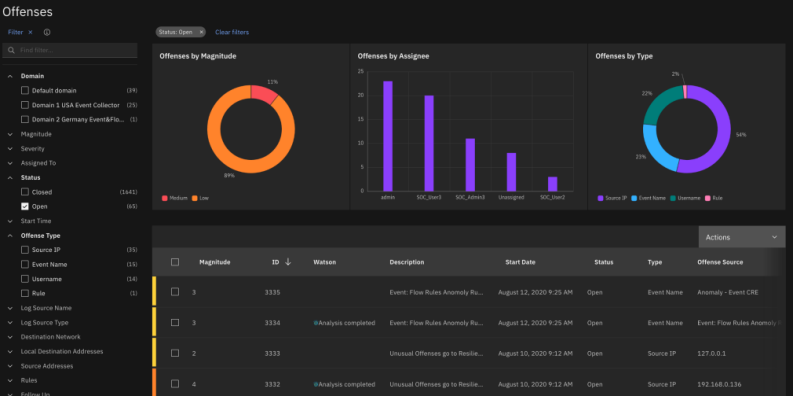Select the offense 3335 row checkbox
Screen dimensions: 793x396
(x=175, y=292)
